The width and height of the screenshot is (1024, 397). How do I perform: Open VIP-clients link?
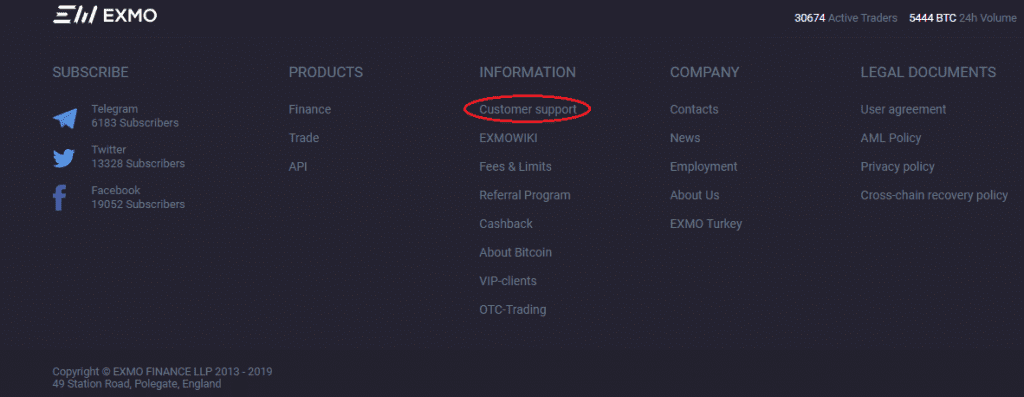(x=507, y=281)
